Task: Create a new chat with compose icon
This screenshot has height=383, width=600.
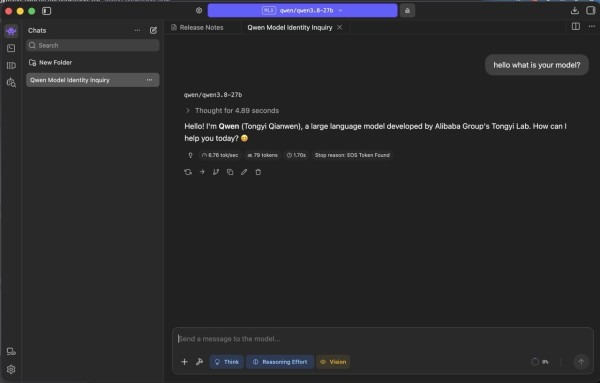Action: coord(153,30)
